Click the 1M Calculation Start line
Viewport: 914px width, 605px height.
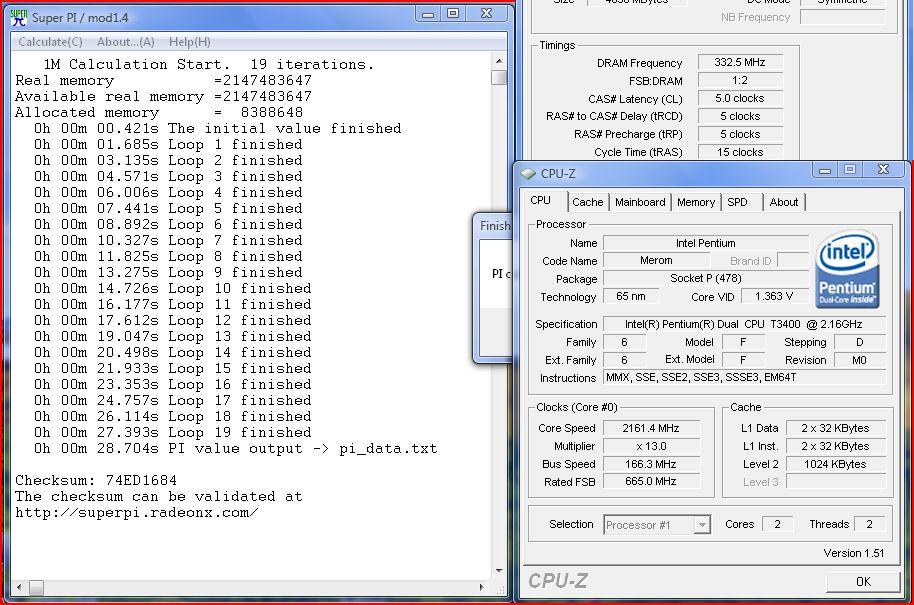(x=208, y=64)
